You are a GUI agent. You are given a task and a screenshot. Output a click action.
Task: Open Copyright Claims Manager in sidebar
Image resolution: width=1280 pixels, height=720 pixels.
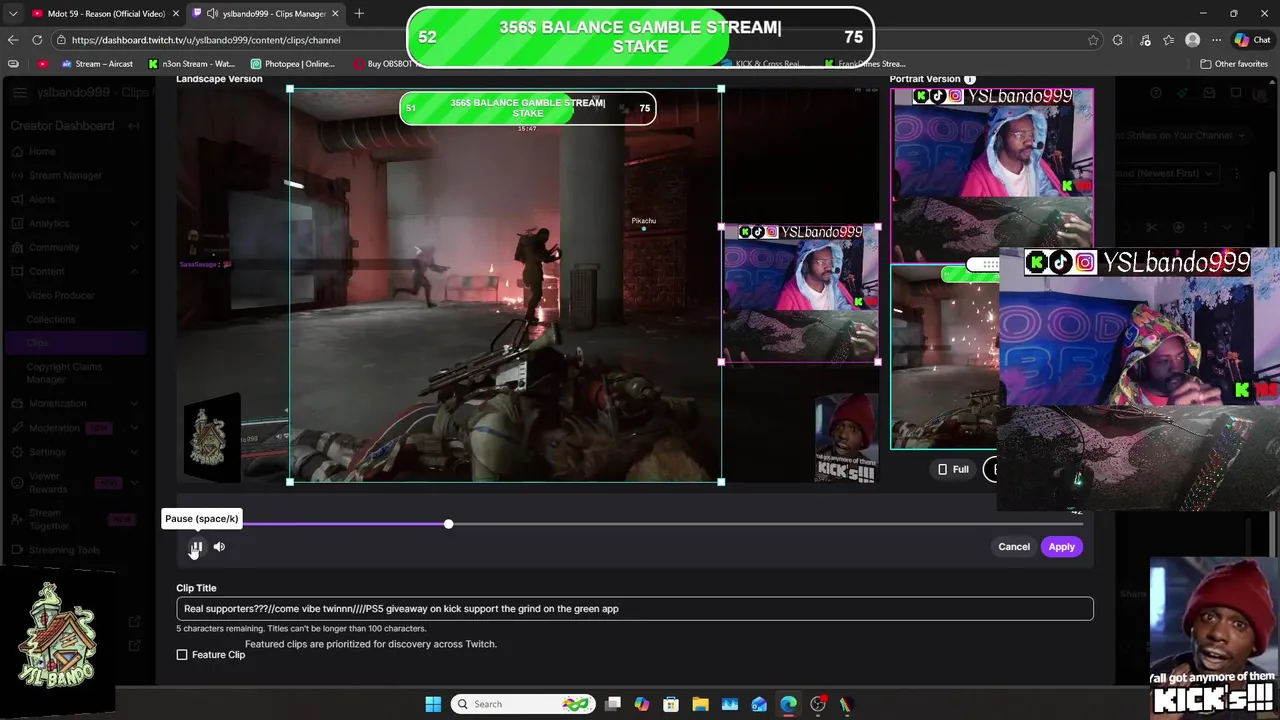[x=64, y=373]
